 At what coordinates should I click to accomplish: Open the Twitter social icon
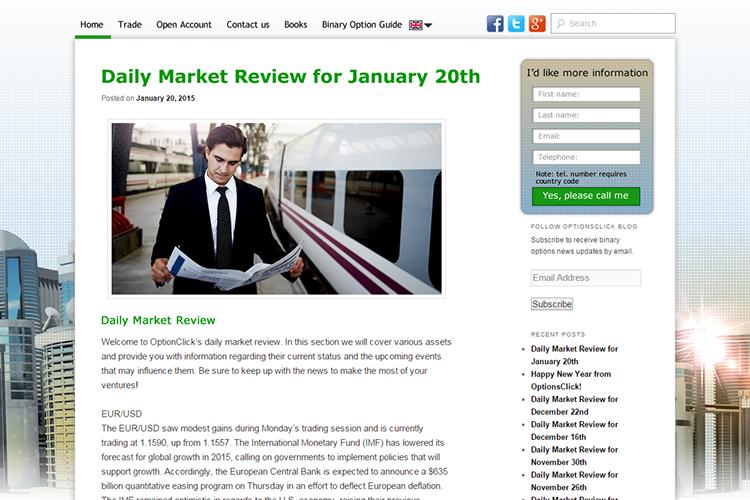pos(516,23)
